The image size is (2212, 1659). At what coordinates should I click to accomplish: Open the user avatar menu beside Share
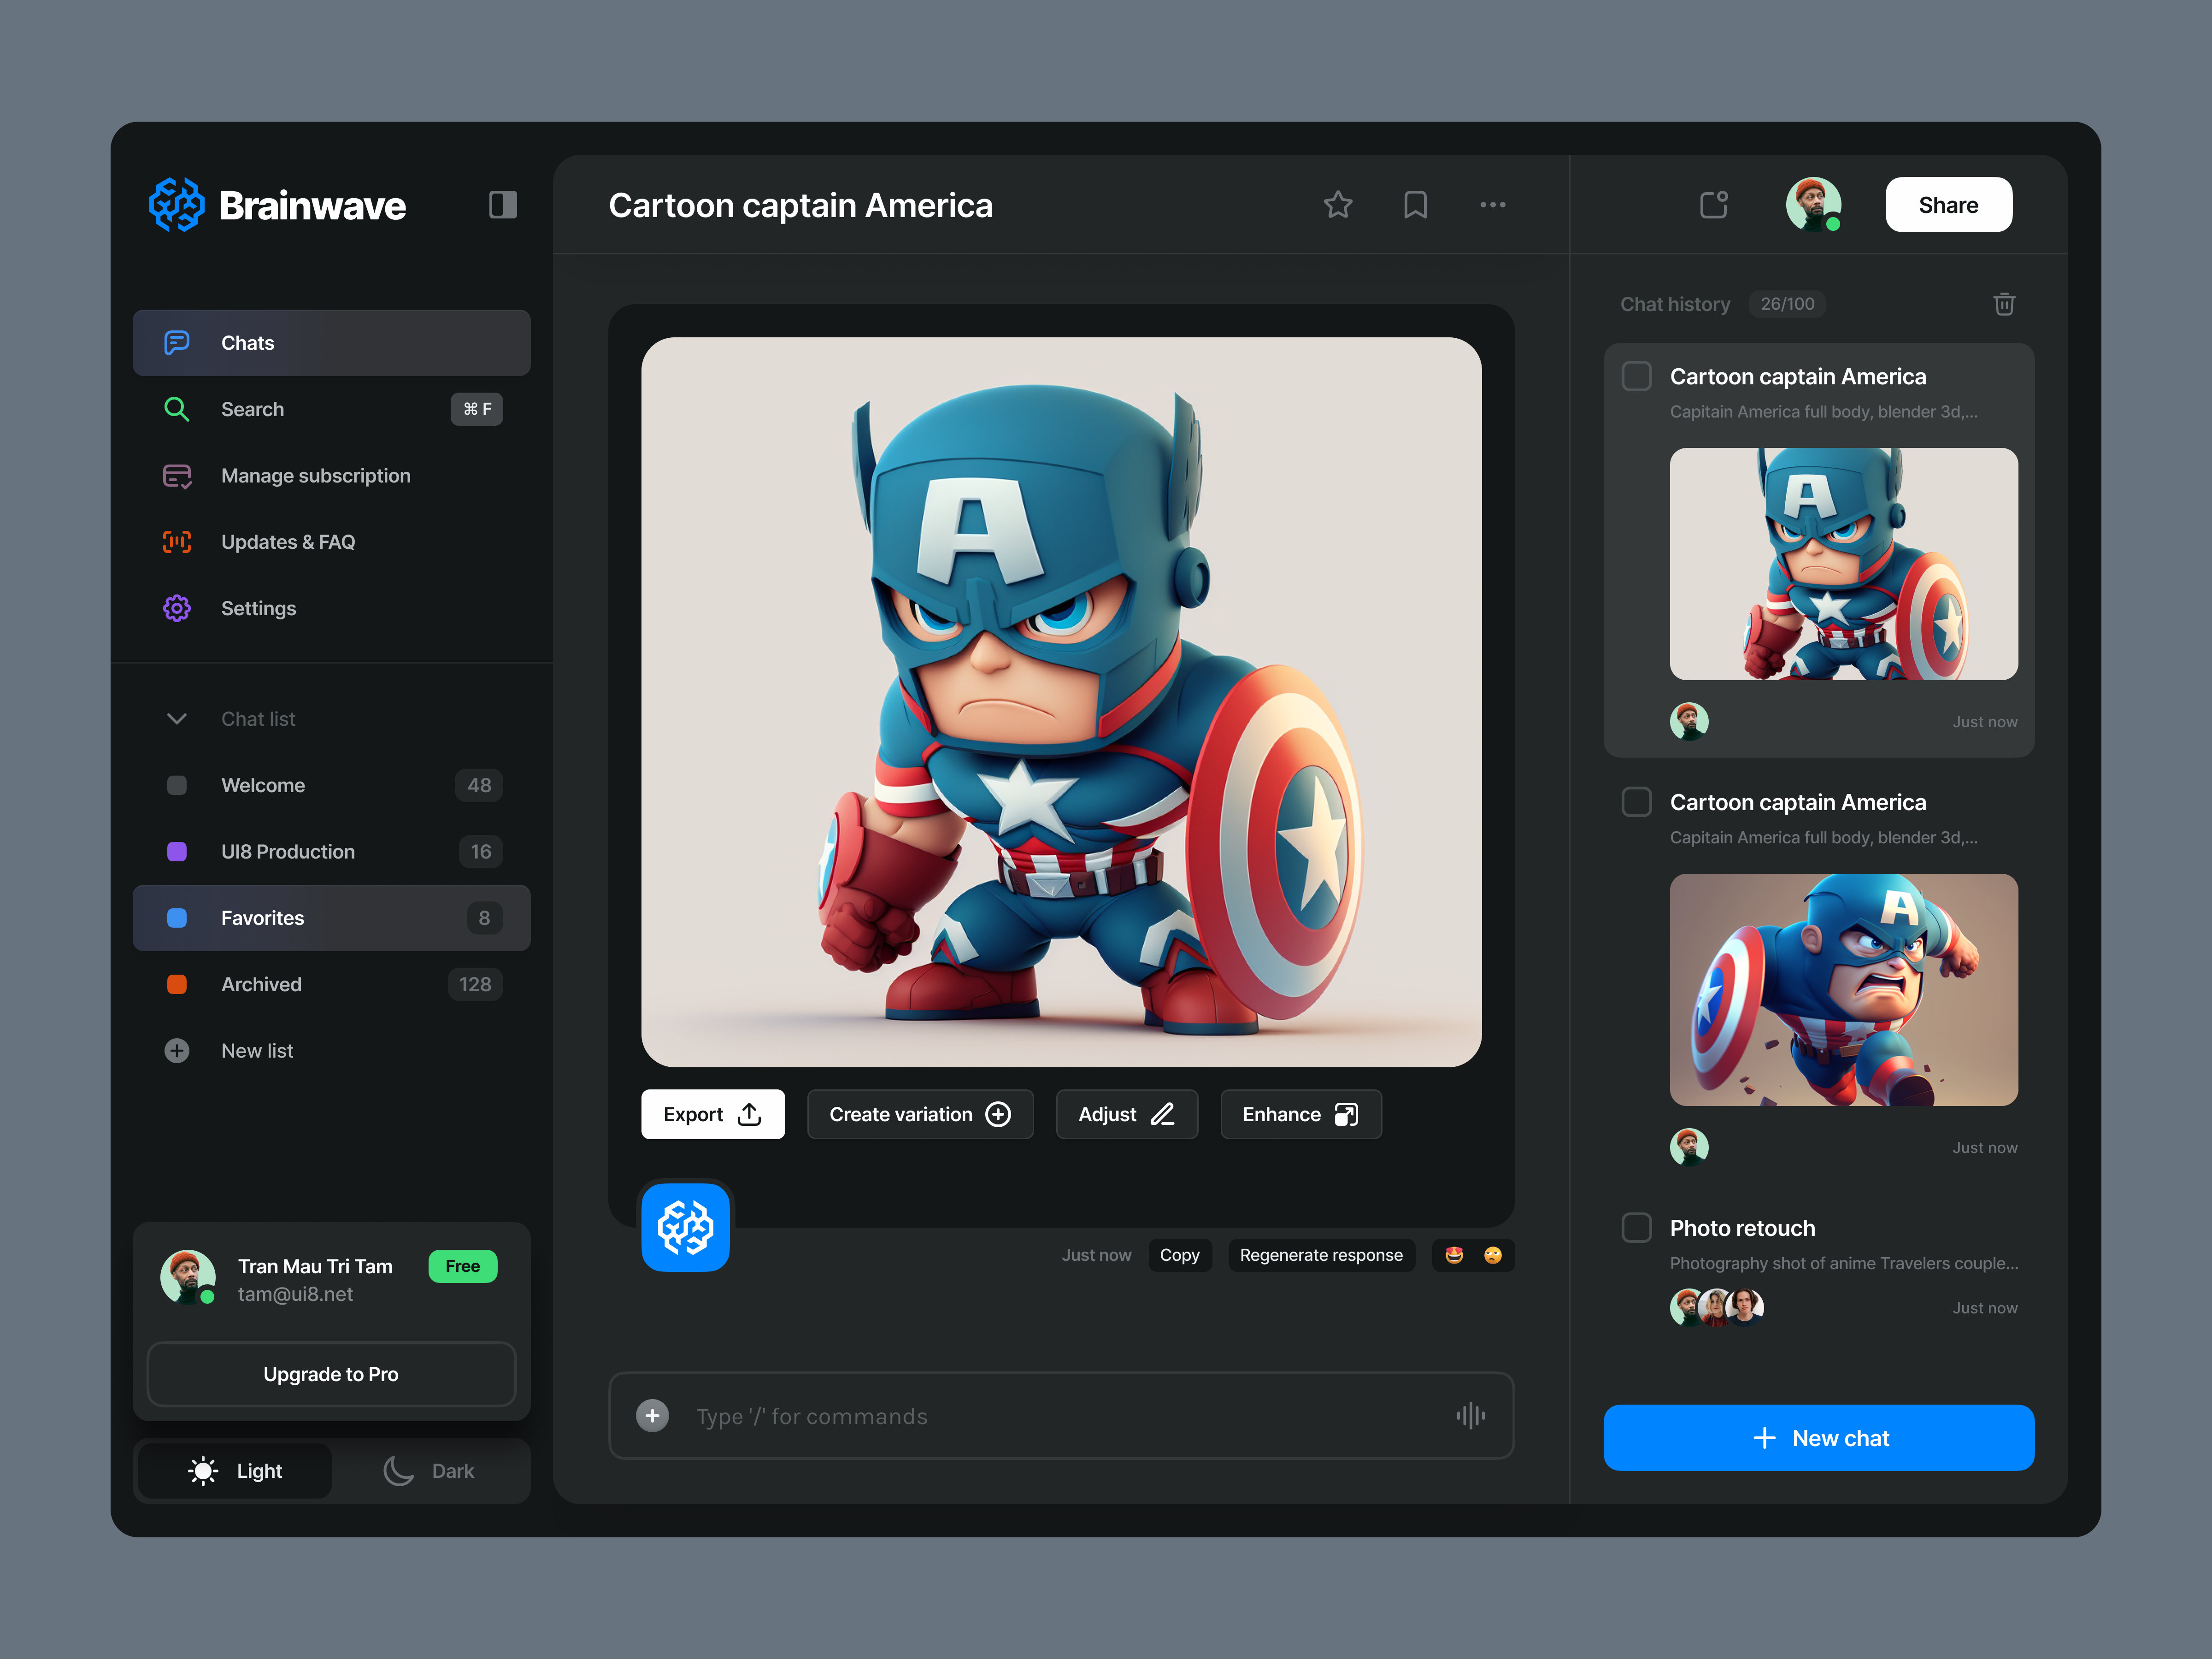coord(1813,205)
